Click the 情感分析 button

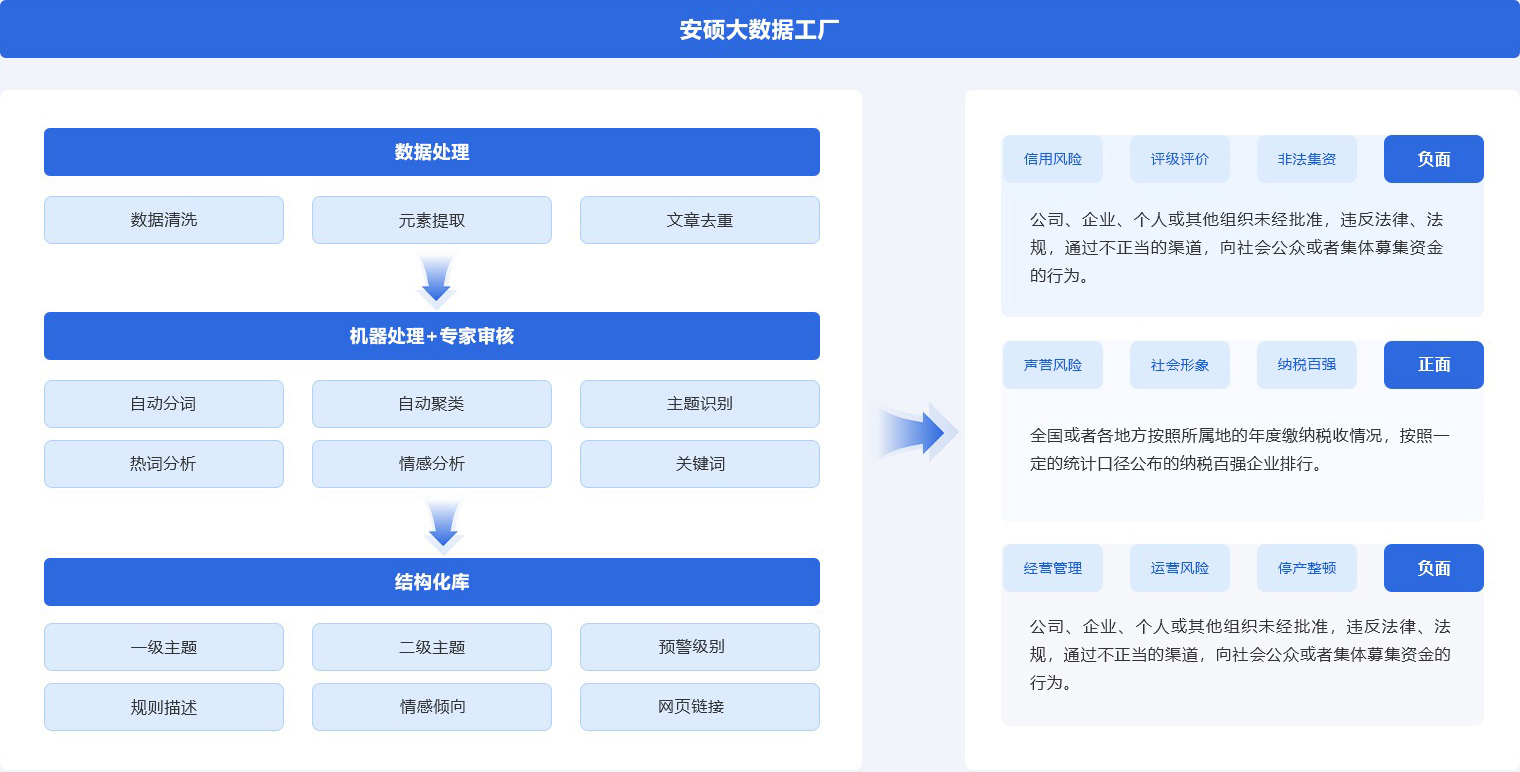point(431,464)
